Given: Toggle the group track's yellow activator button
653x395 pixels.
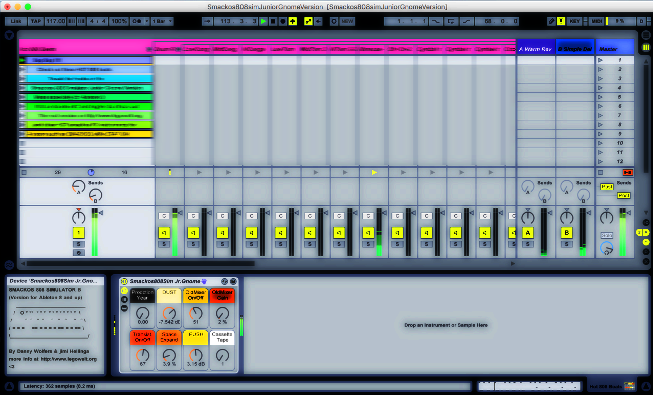Looking at the screenshot, I should [x=78, y=232].
